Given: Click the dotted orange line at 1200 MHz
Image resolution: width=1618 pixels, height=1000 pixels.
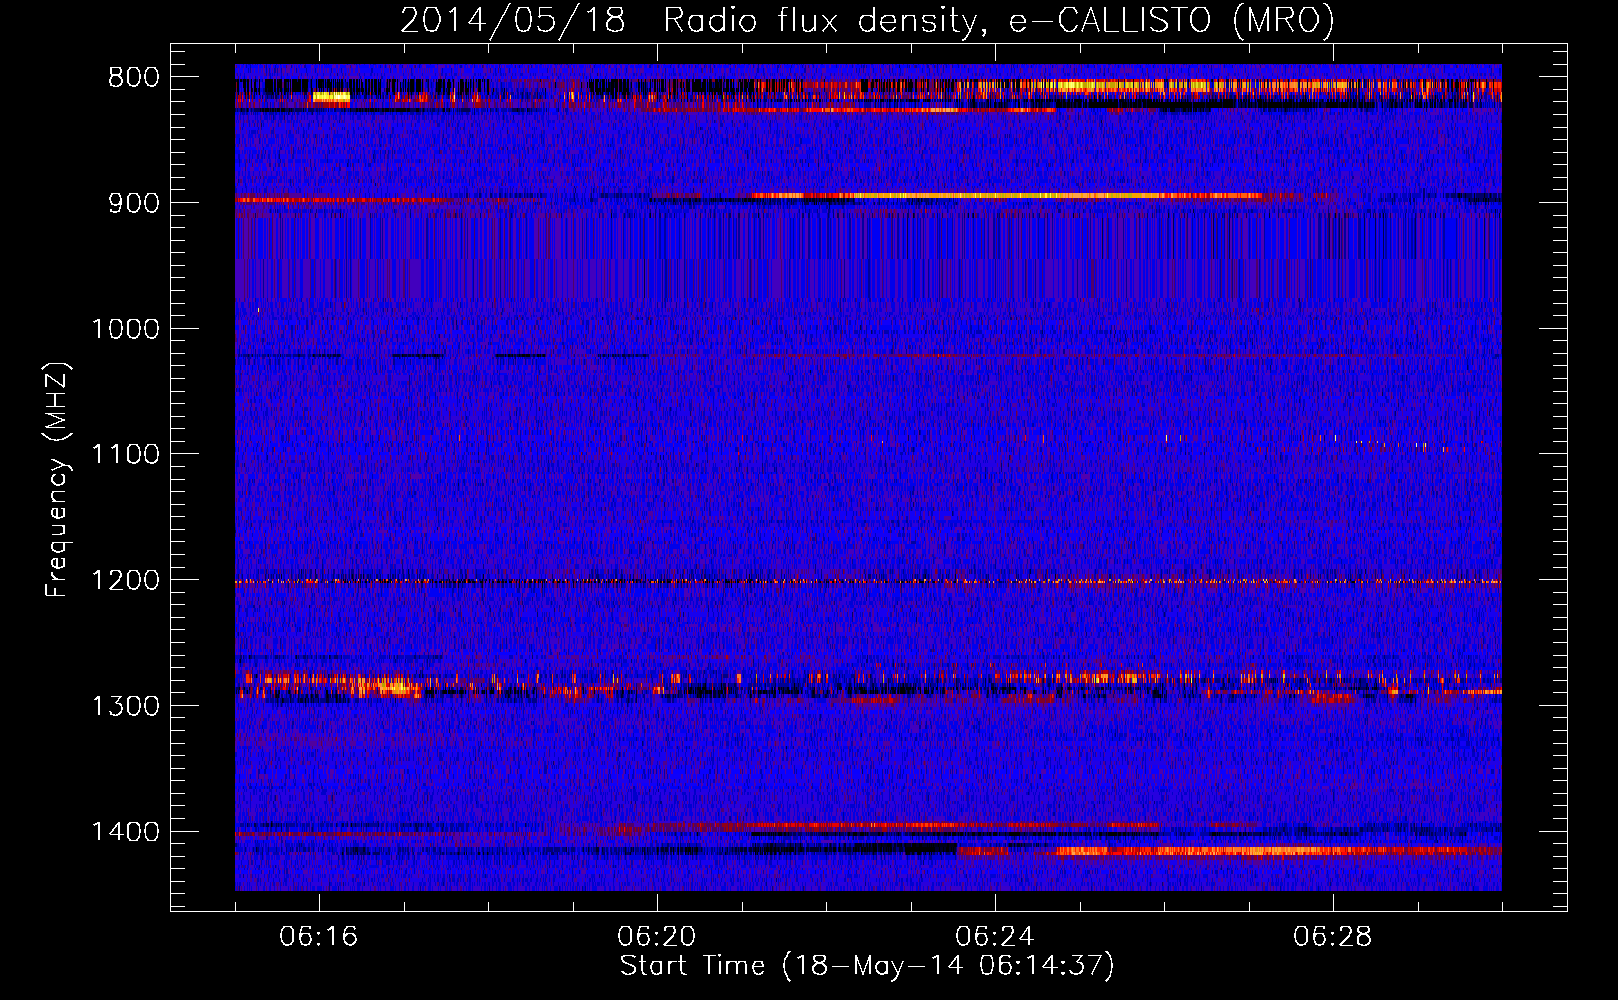Looking at the screenshot, I should pyautogui.click(x=868, y=581).
